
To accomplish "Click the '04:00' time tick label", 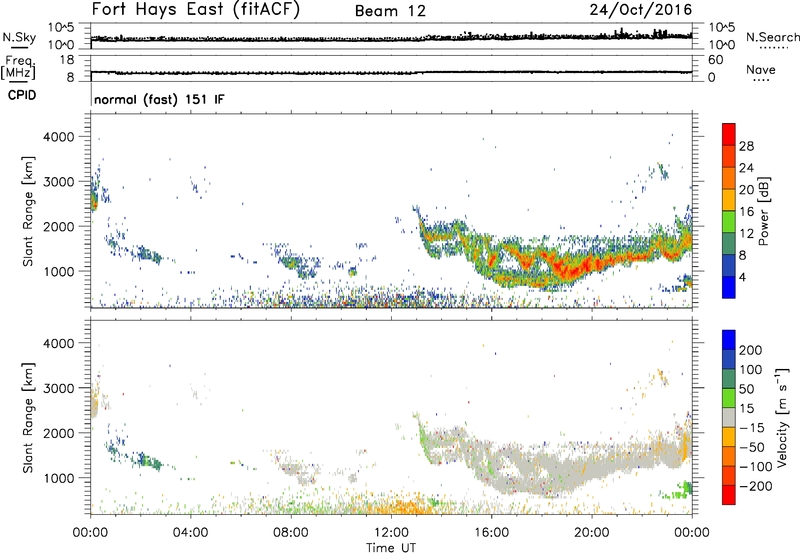I will (191, 533).
